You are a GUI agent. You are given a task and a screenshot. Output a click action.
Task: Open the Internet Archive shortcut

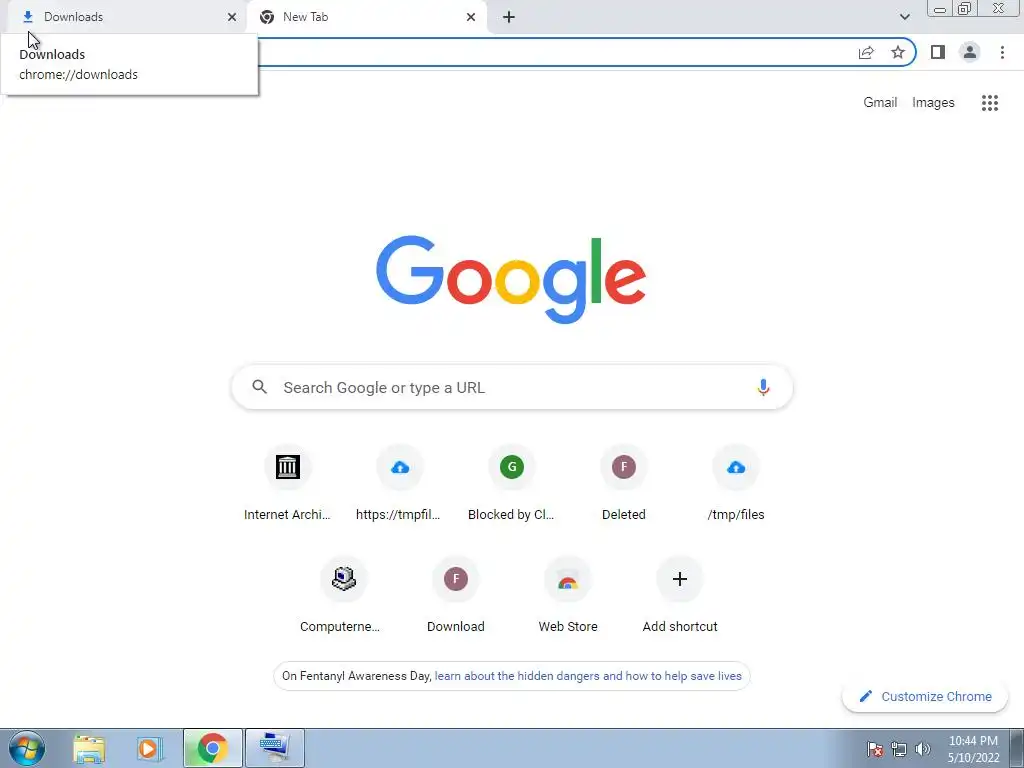pos(287,484)
